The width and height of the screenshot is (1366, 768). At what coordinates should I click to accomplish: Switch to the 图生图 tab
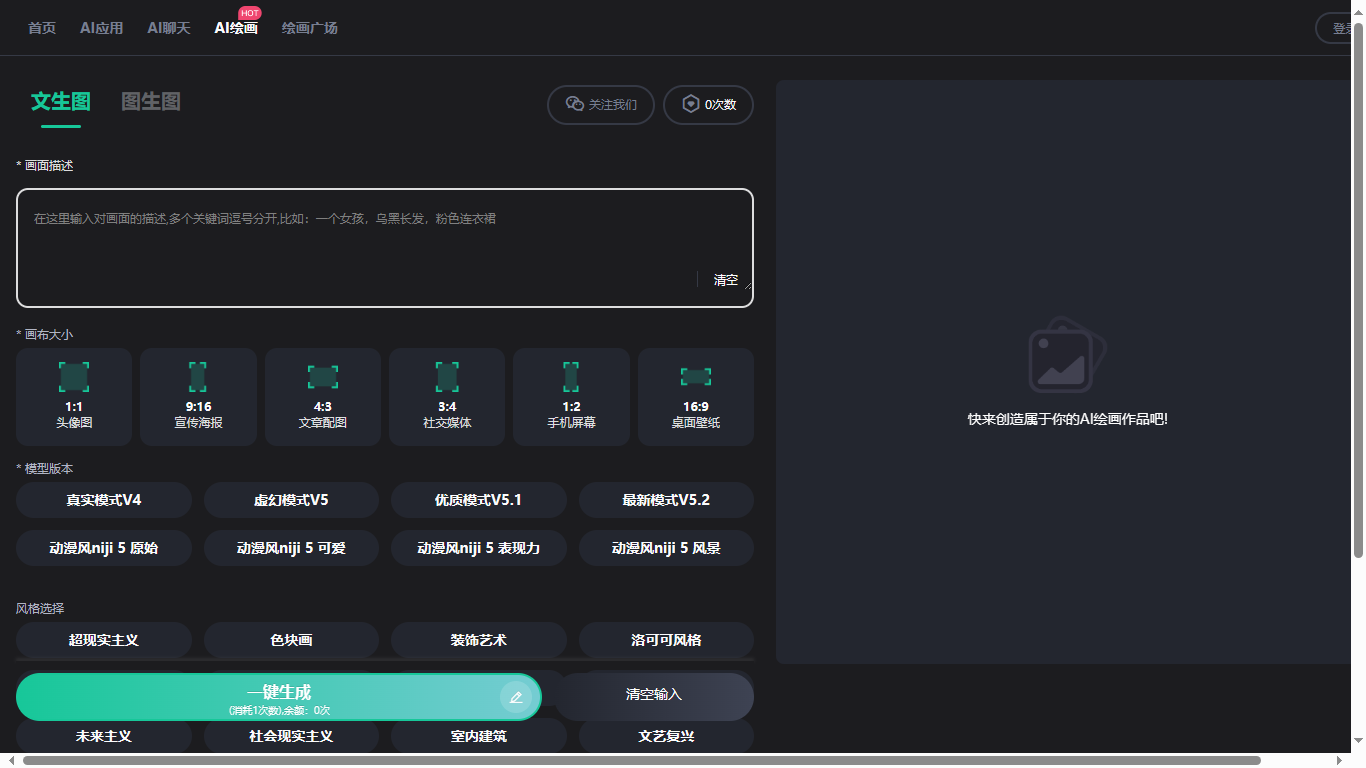151,101
